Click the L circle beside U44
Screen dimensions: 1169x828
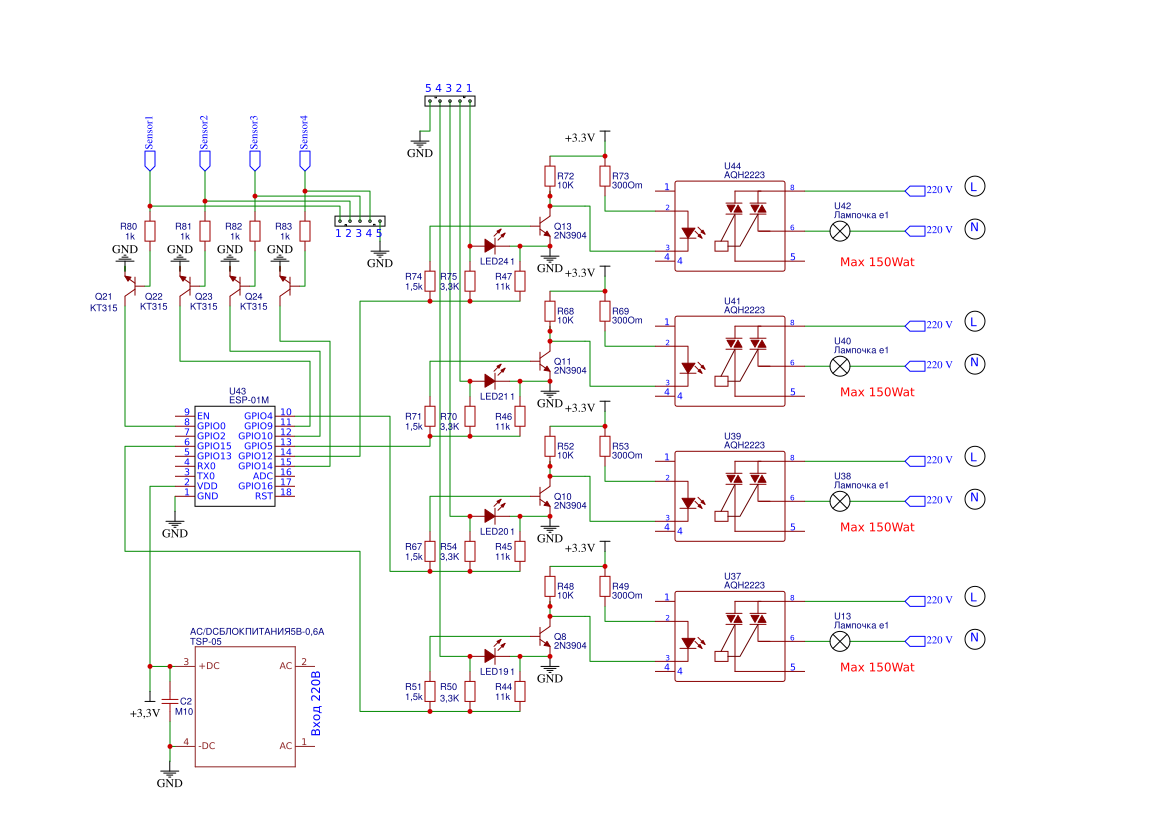[974, 186]
